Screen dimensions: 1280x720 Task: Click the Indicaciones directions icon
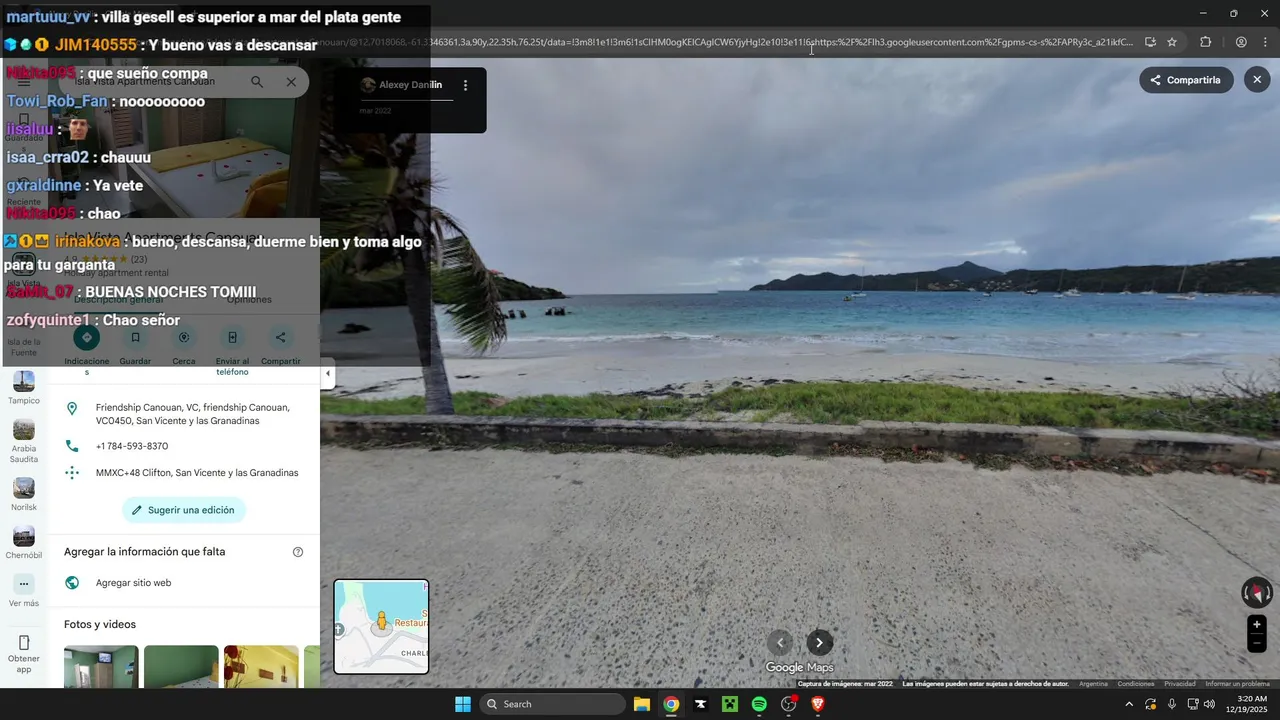[x=87, y=338]
